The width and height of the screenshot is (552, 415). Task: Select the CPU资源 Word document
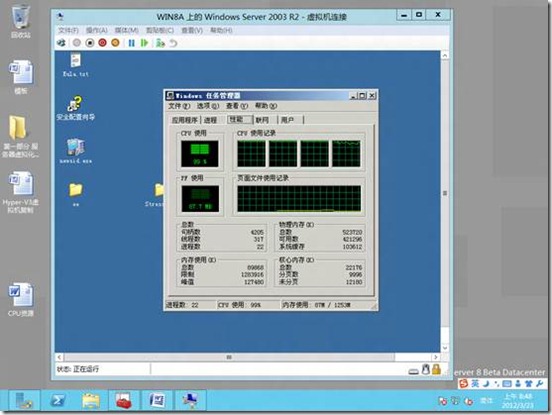(x=21, y=299)
